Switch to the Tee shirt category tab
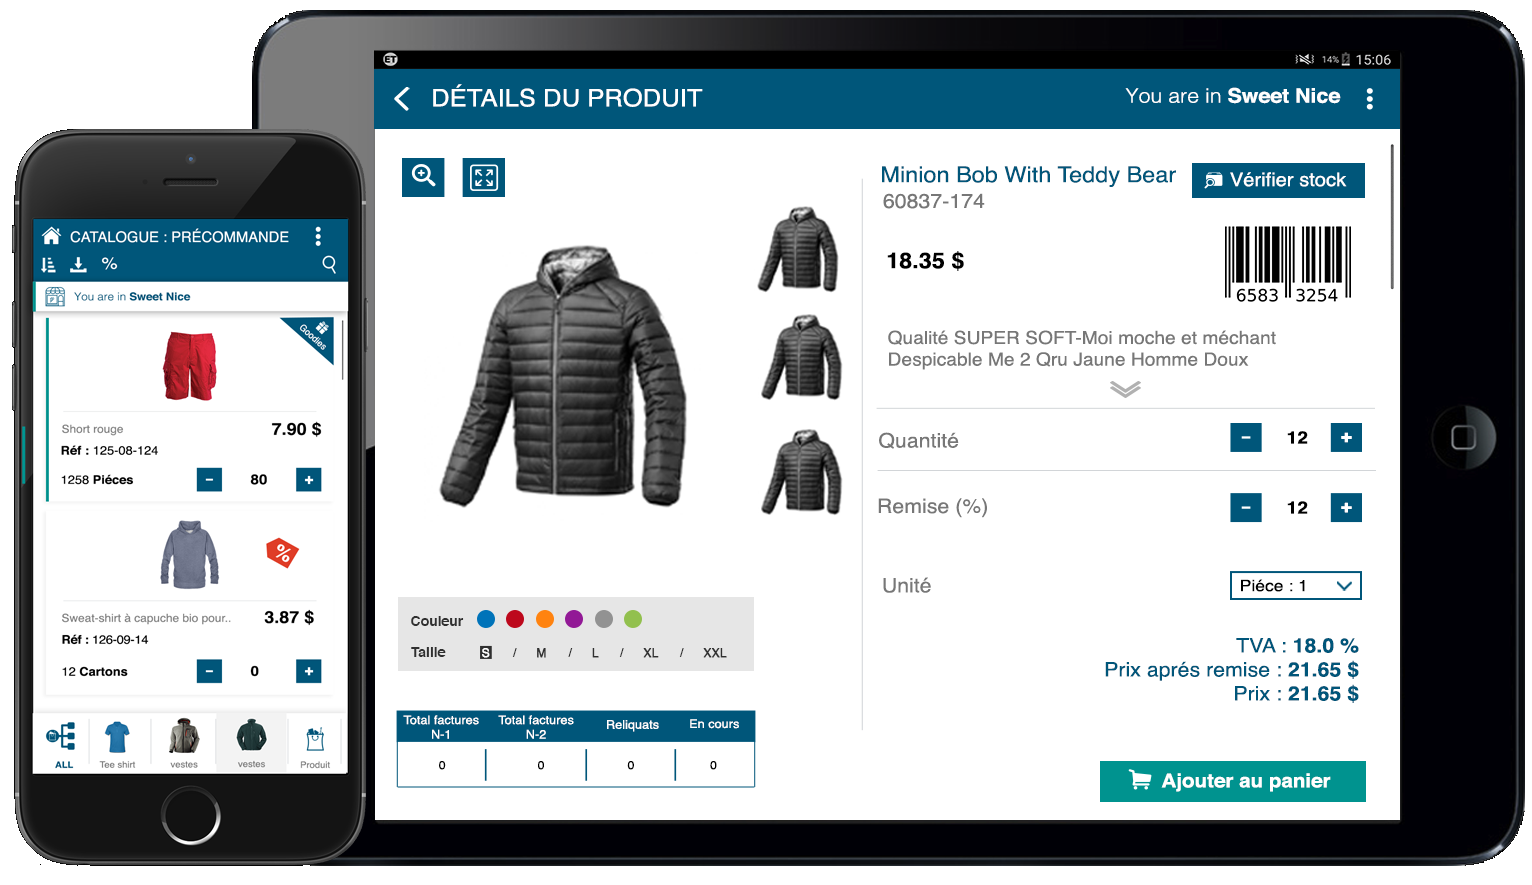 pyautogui.click(x=117, y=744)
